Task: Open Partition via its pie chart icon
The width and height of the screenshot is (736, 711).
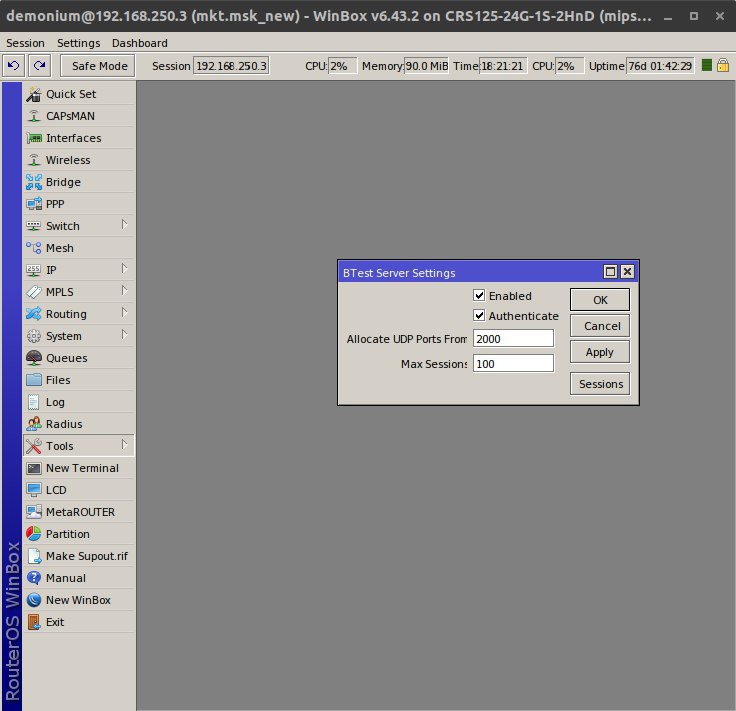Action: click(34, 534)
